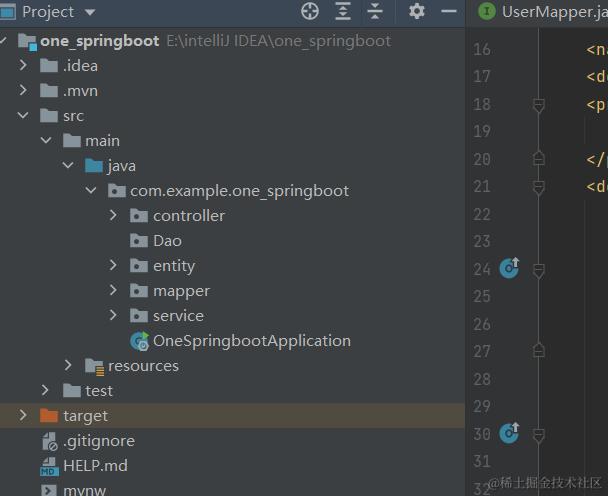The height and width of the screenshot is (496, 608).
Task: Click gutter implementation icon on line 24
Action: pos(509,267)
